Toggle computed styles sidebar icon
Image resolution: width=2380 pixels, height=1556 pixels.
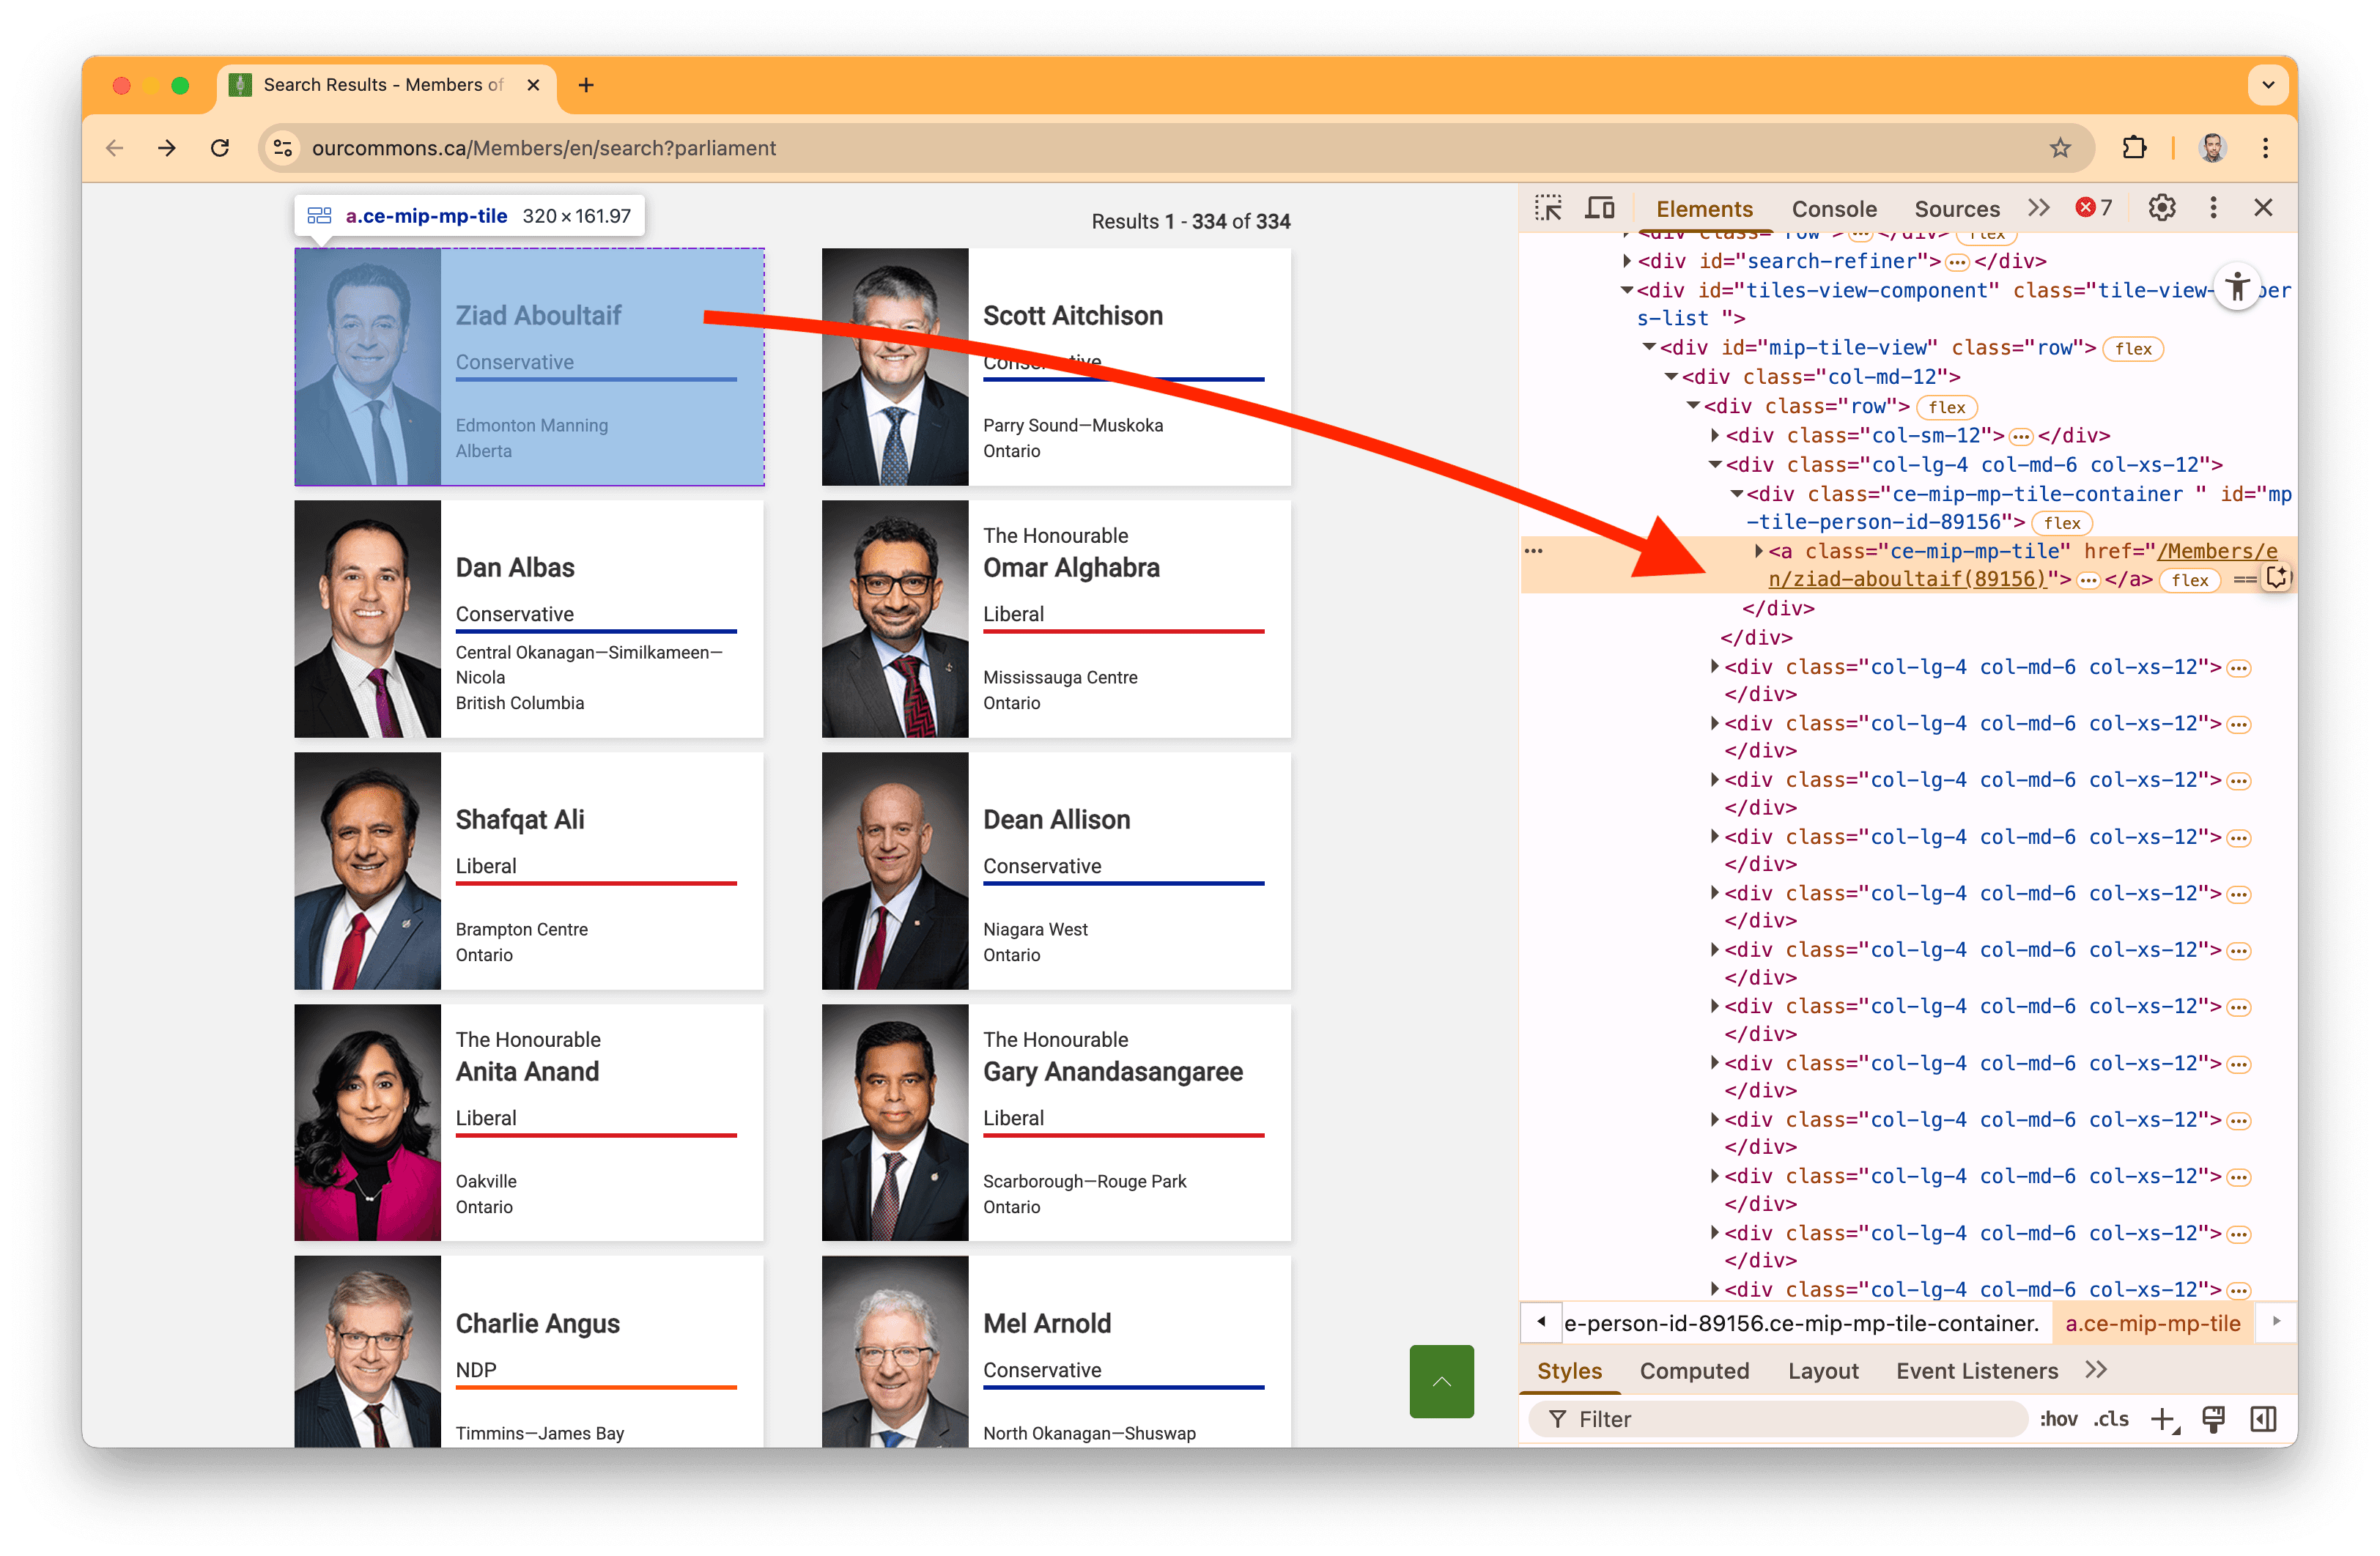click(2263, 1419)
